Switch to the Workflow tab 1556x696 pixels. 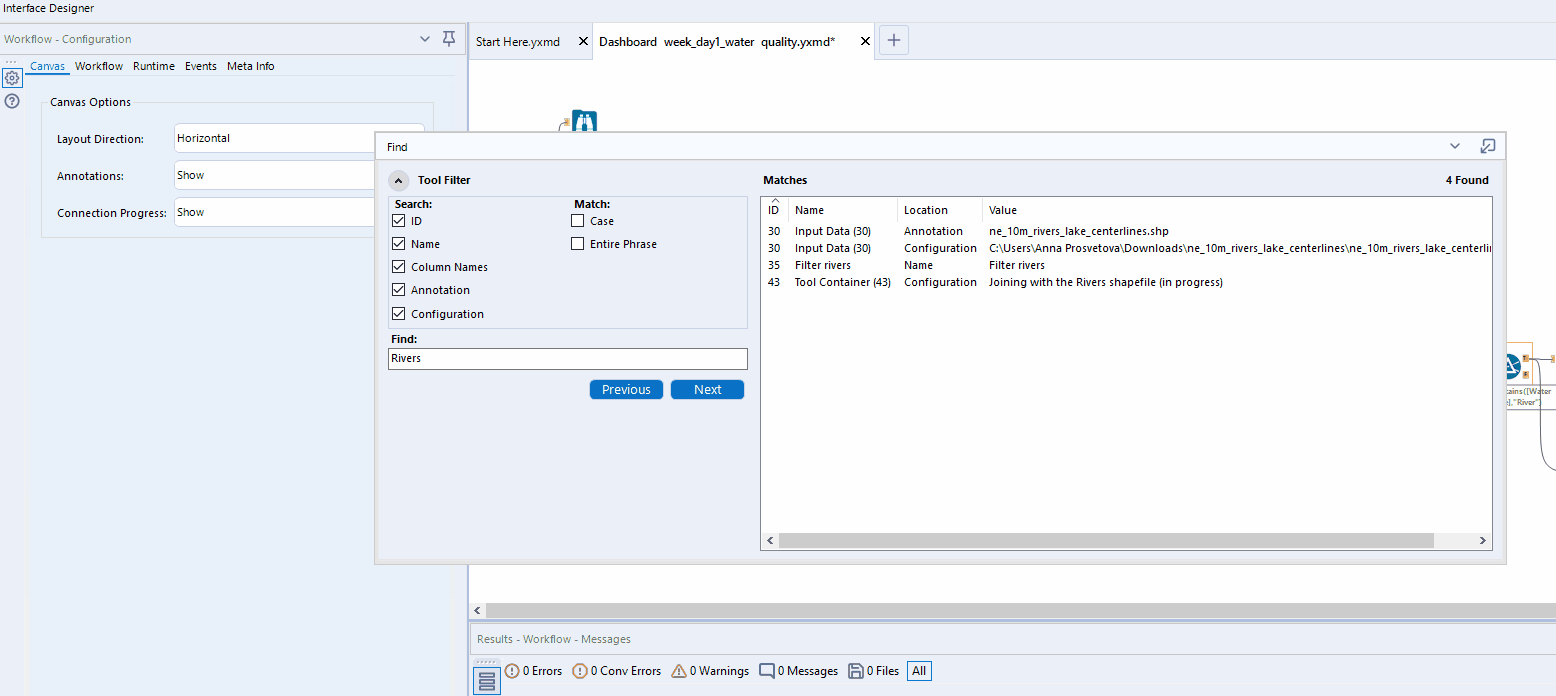99,66
